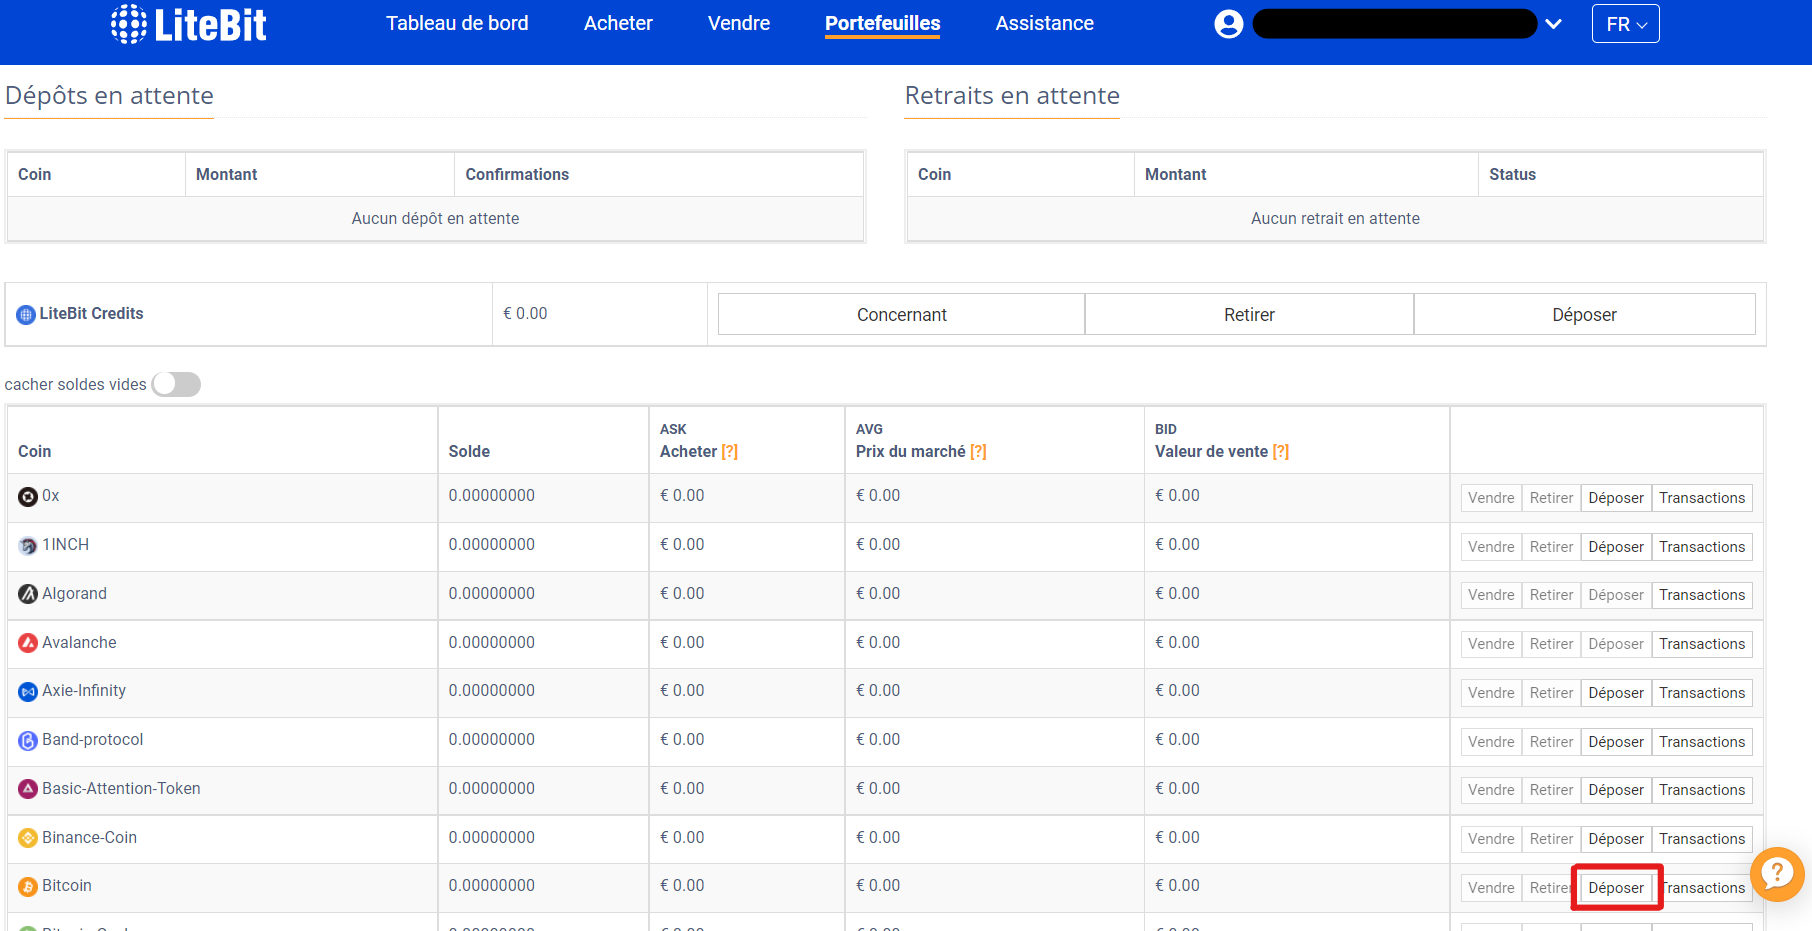Click the Avalanche coin icon
Image resolution: width=1812 pixels, height=931 pixels.
coord(27,643)
